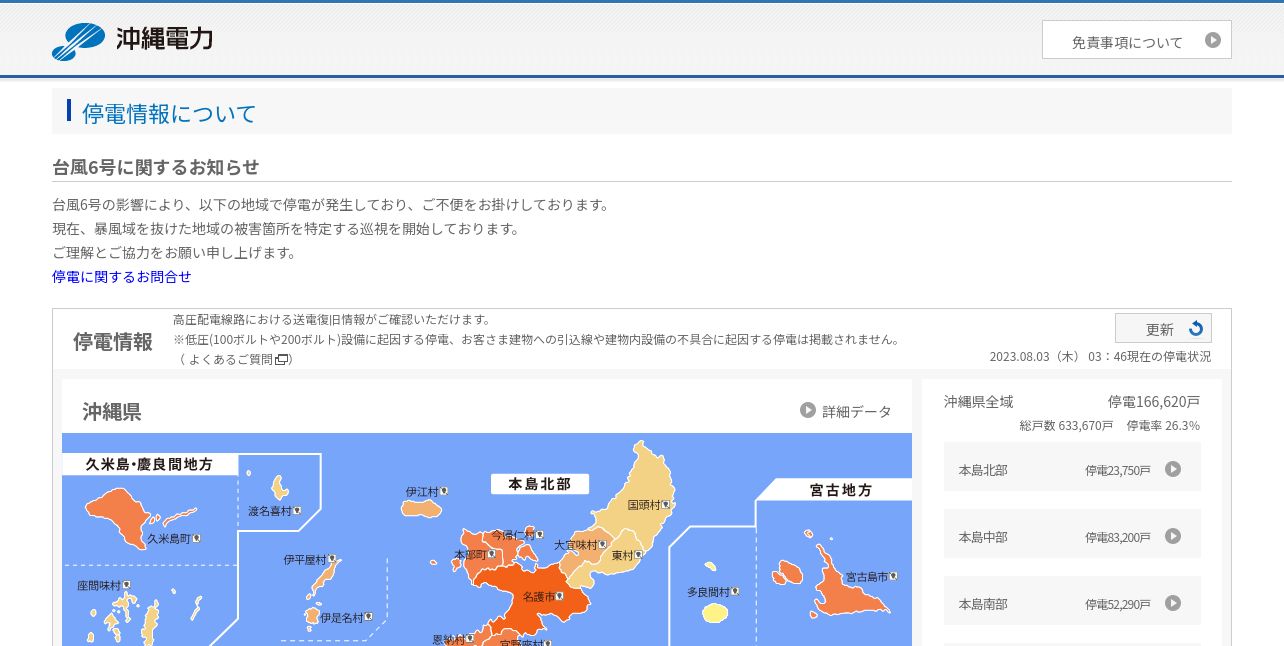Click the marker icon next to 久米島町
This screenshot has height=646, width=1284.
coord(197,538)
